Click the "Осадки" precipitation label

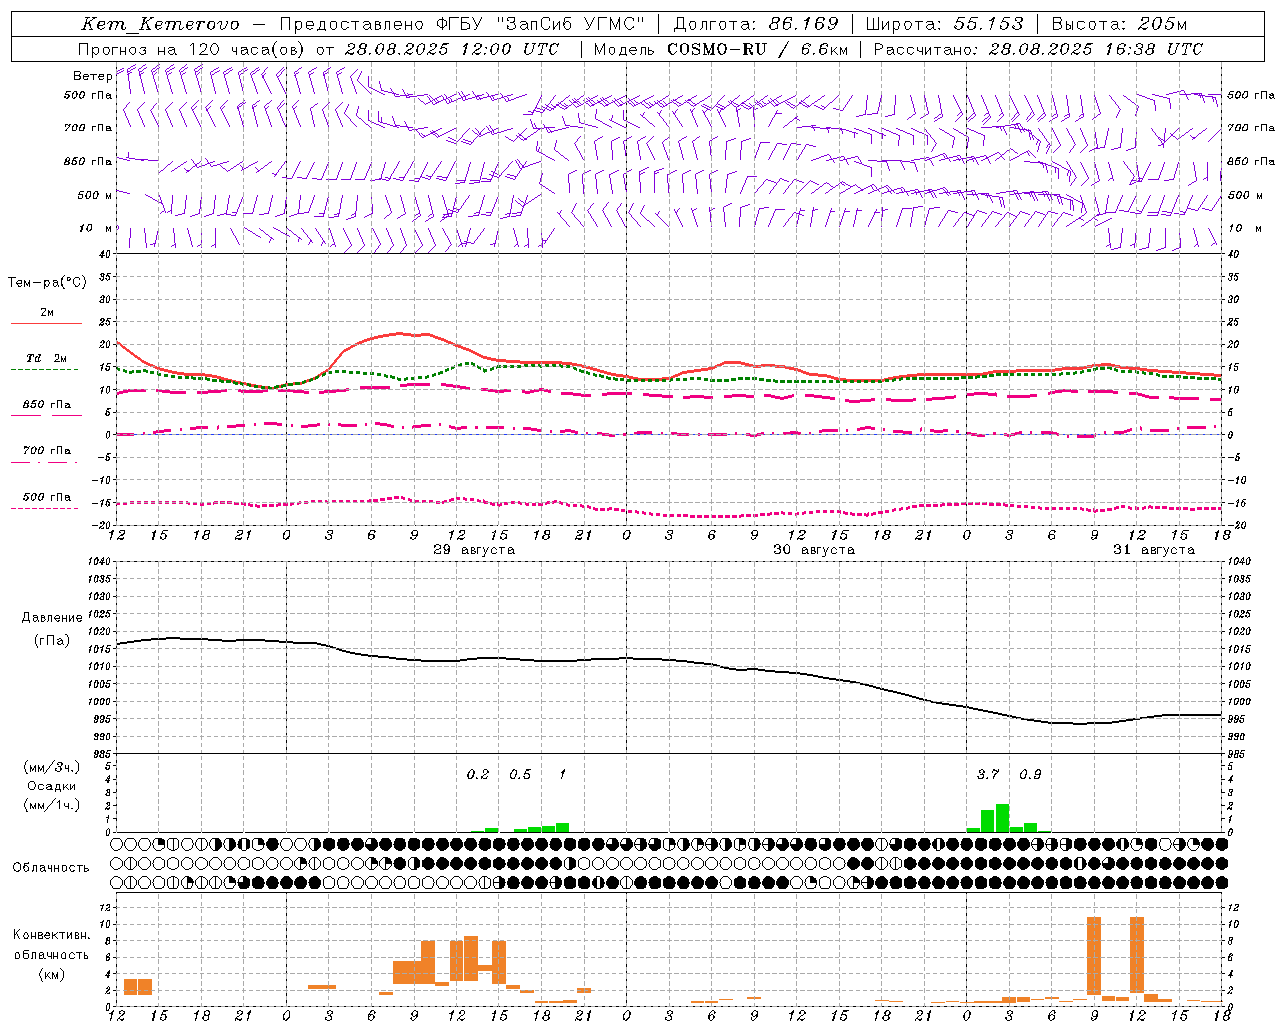coord(51,786)
